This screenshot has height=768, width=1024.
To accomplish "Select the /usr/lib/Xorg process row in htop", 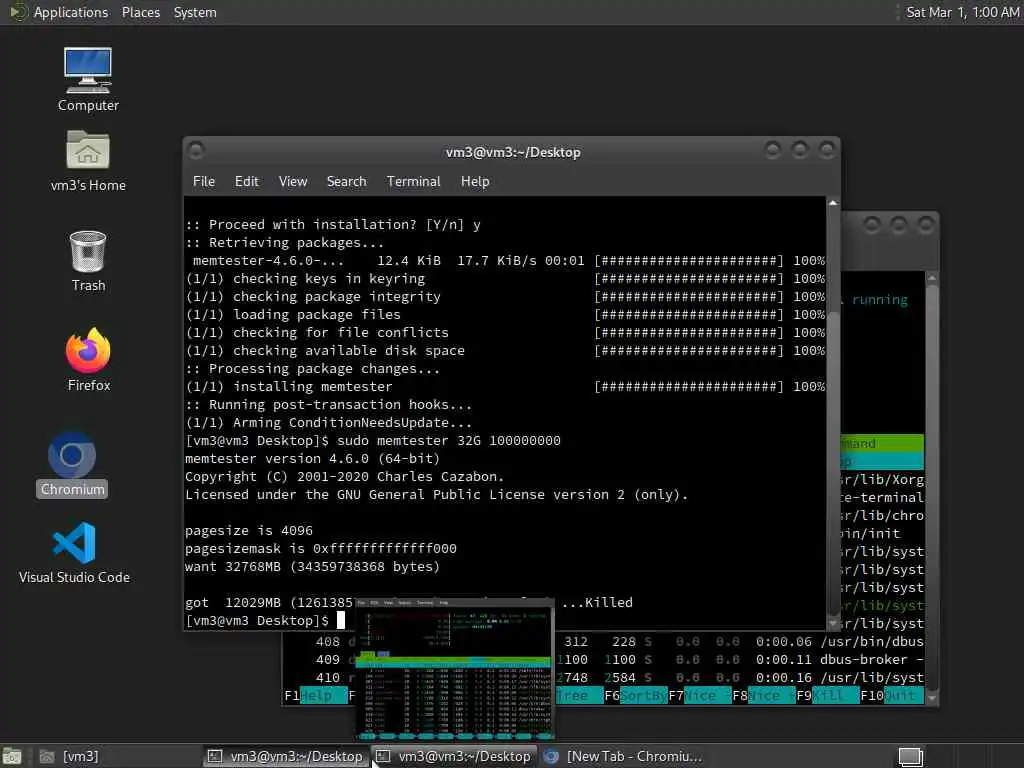I will point(882,480).
